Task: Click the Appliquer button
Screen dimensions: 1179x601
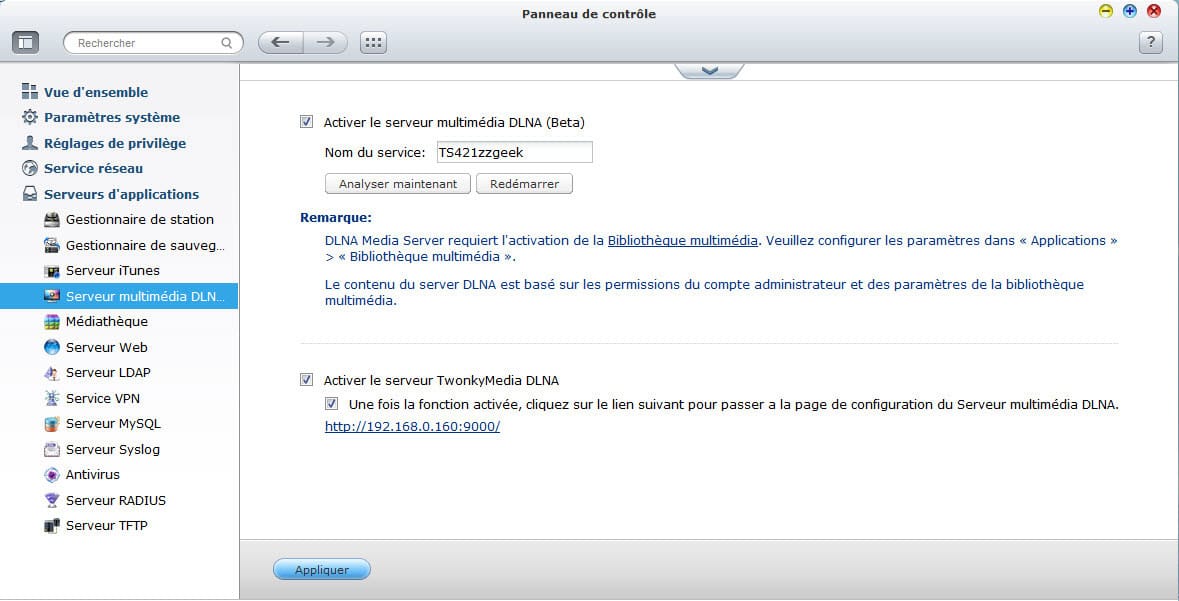Action: 322,569
